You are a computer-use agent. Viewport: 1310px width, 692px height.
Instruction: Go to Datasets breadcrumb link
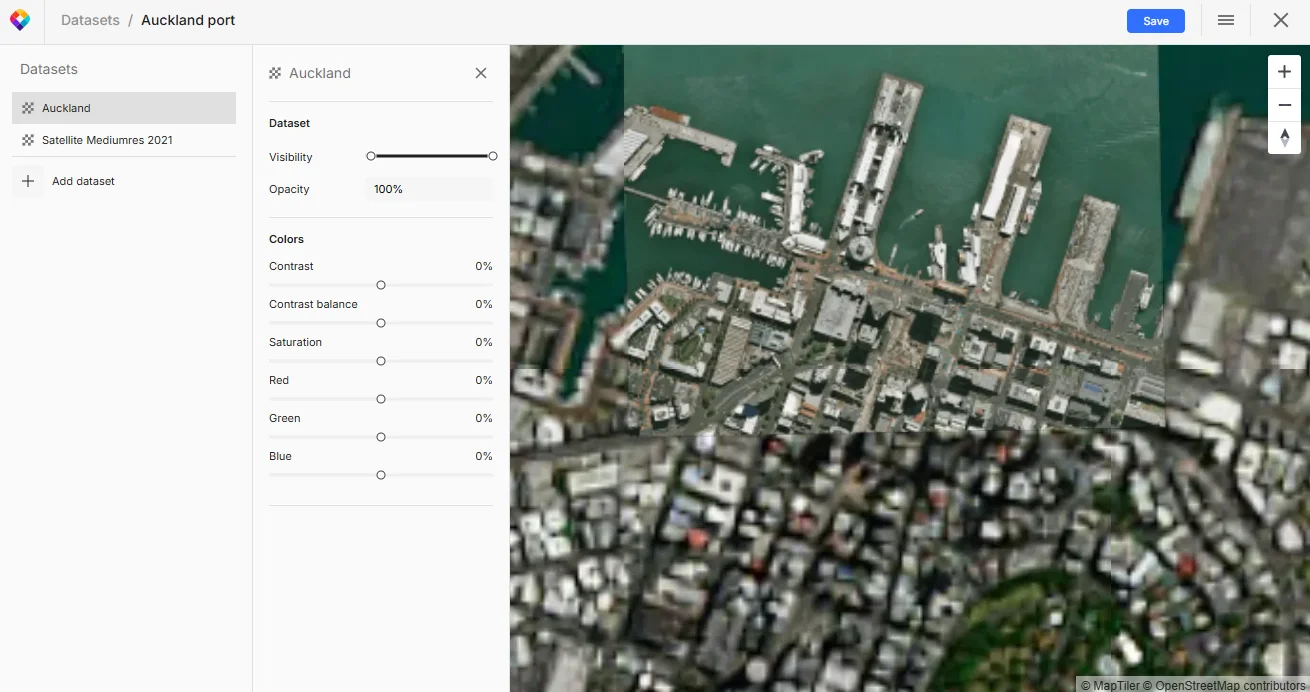click(x=90, y=20)
